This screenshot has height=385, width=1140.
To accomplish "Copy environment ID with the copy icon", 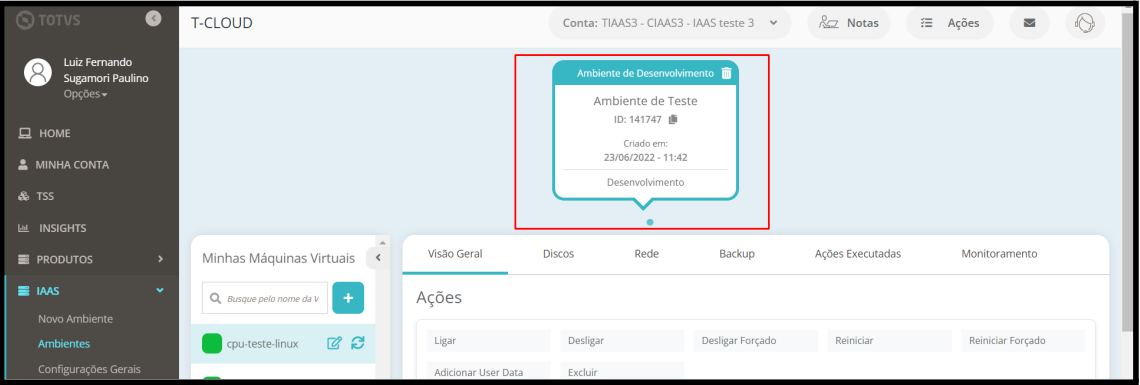I will [x=673, y=119].
